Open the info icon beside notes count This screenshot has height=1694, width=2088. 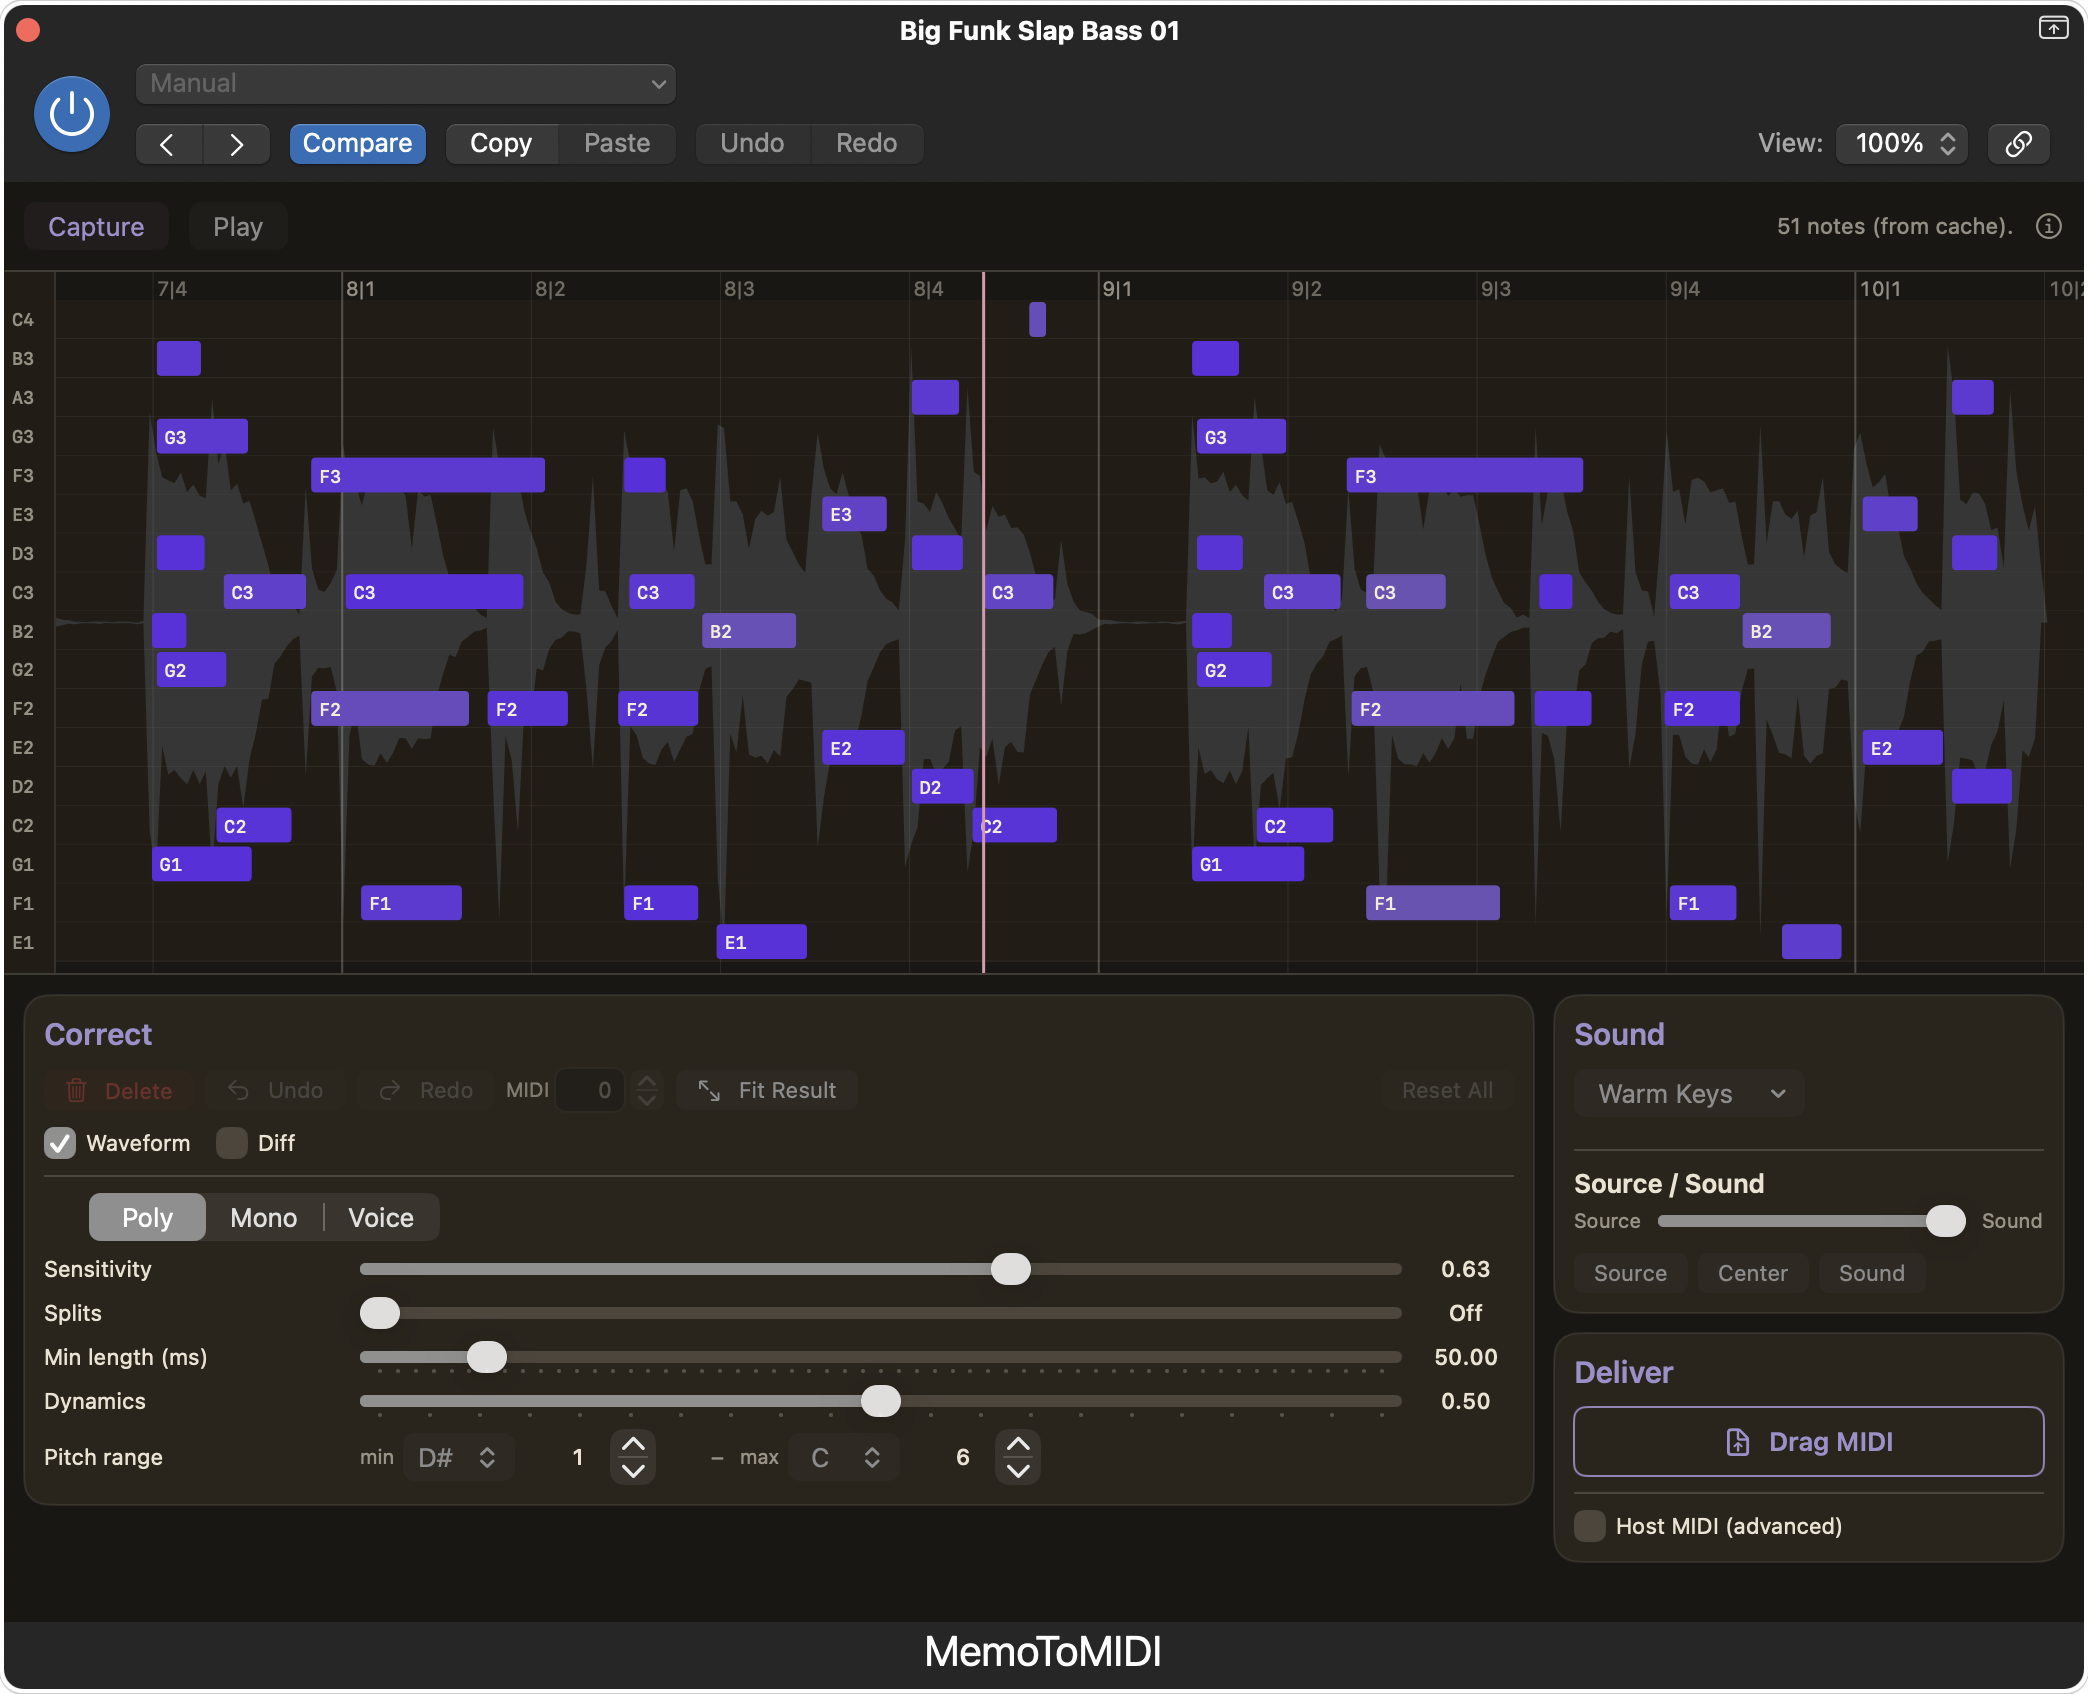tap(2048, 227)
